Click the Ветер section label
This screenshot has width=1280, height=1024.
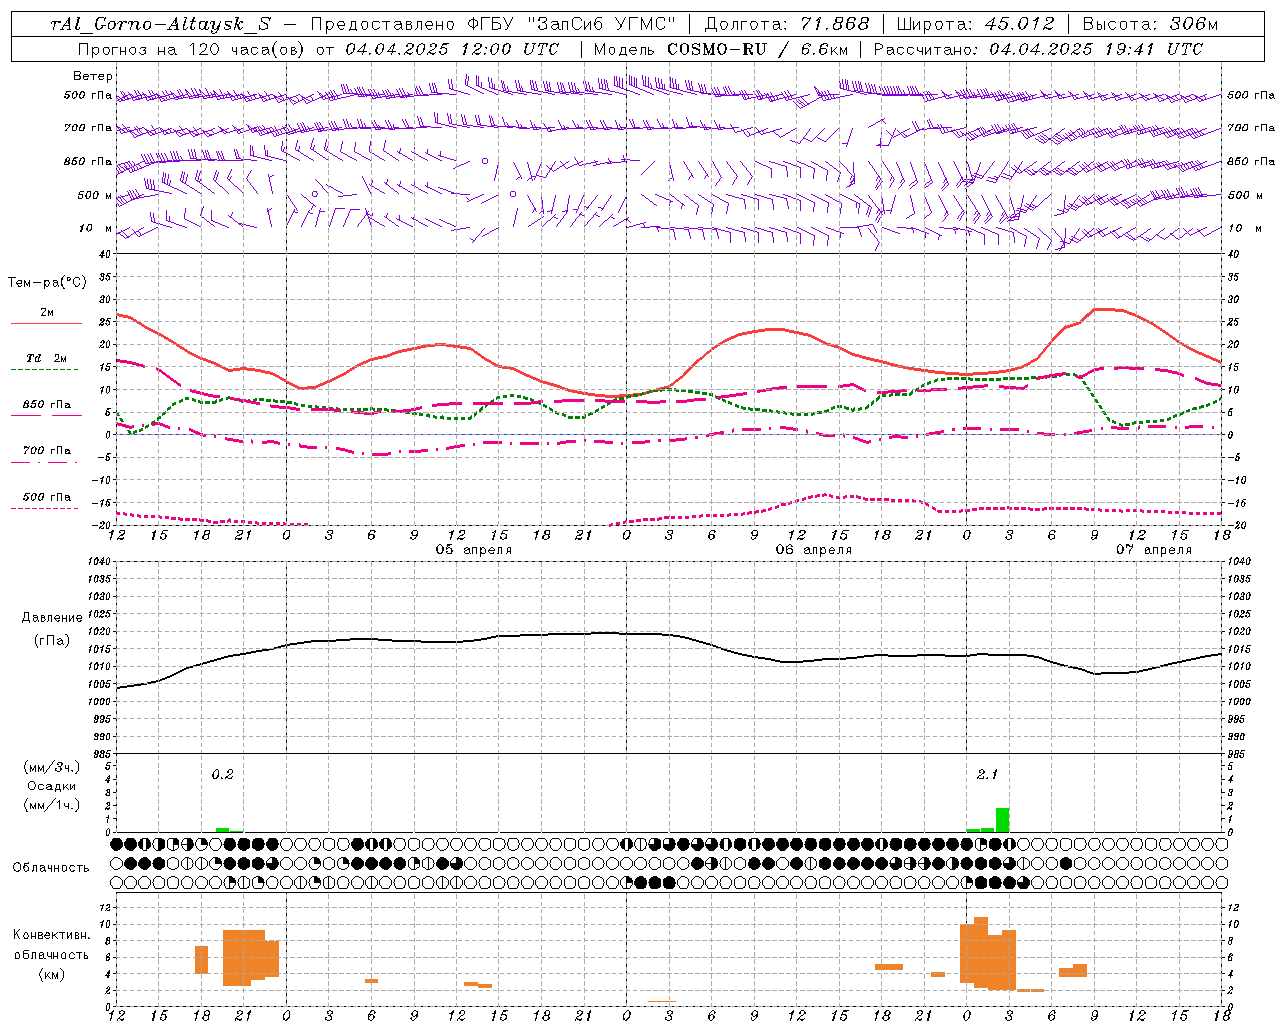point(93,76)
